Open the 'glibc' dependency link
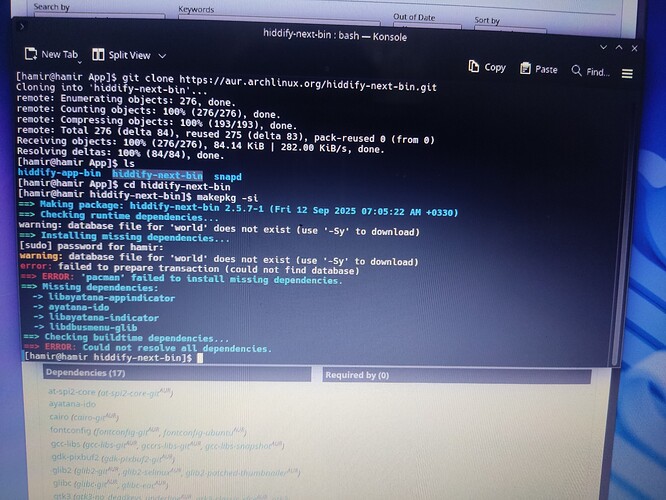 pos(62,483)
